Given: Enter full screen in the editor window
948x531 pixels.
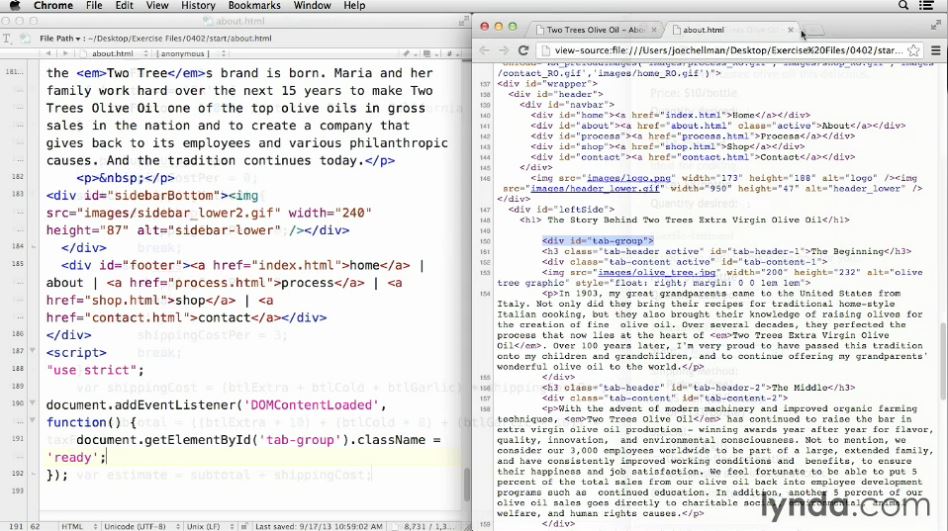Looking at the screenshot, I should (x=463, y=21).
